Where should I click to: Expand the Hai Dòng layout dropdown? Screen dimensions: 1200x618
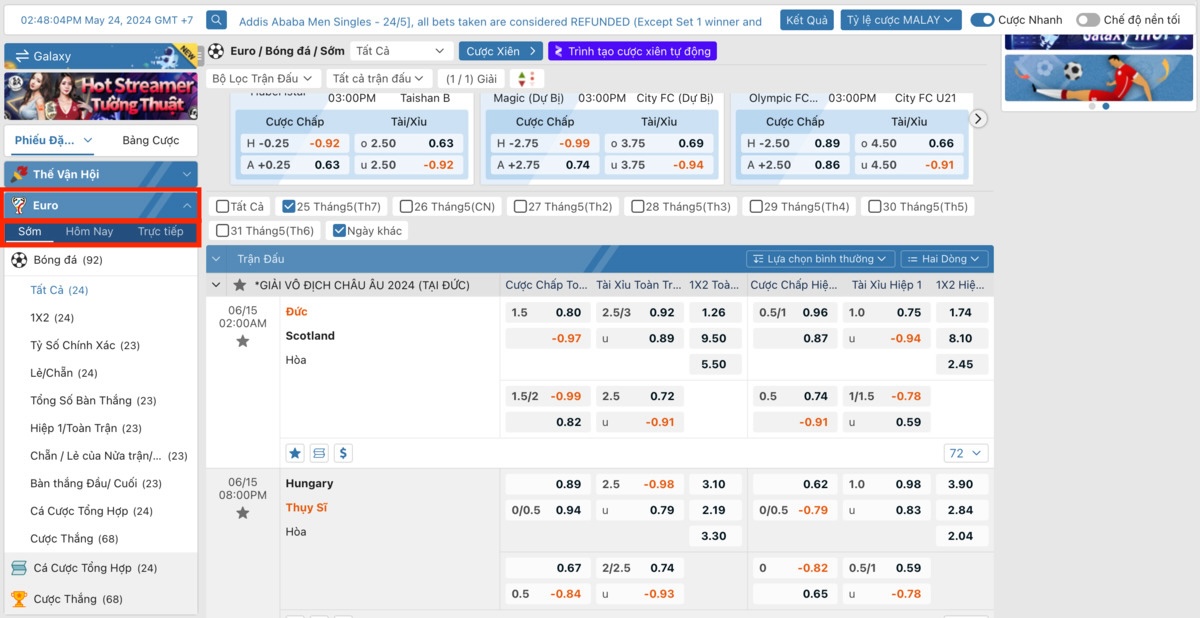coord(945,259)
